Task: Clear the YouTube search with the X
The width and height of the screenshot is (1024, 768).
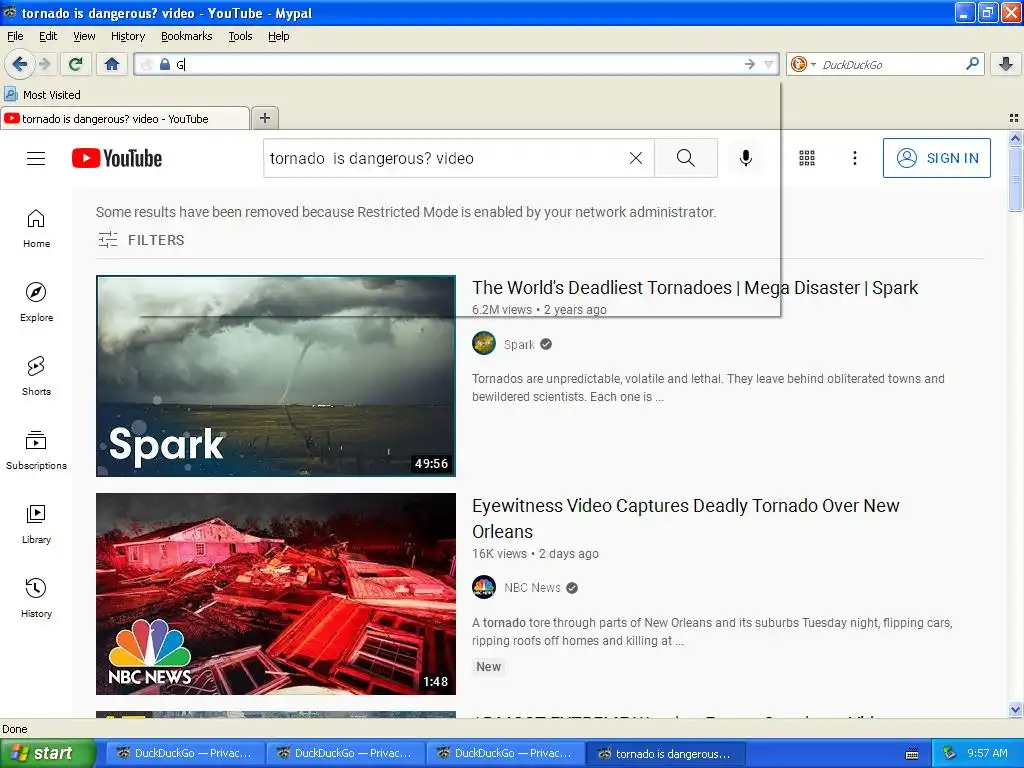Action: tap(635, 158)
